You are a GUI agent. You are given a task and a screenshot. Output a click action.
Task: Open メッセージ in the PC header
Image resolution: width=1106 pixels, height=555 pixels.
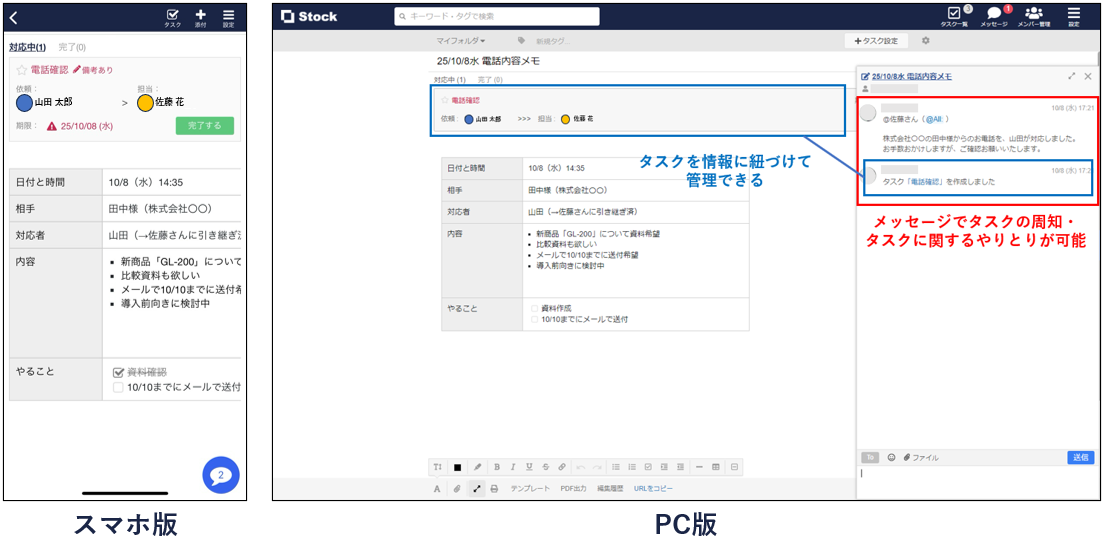click(994, 16)
